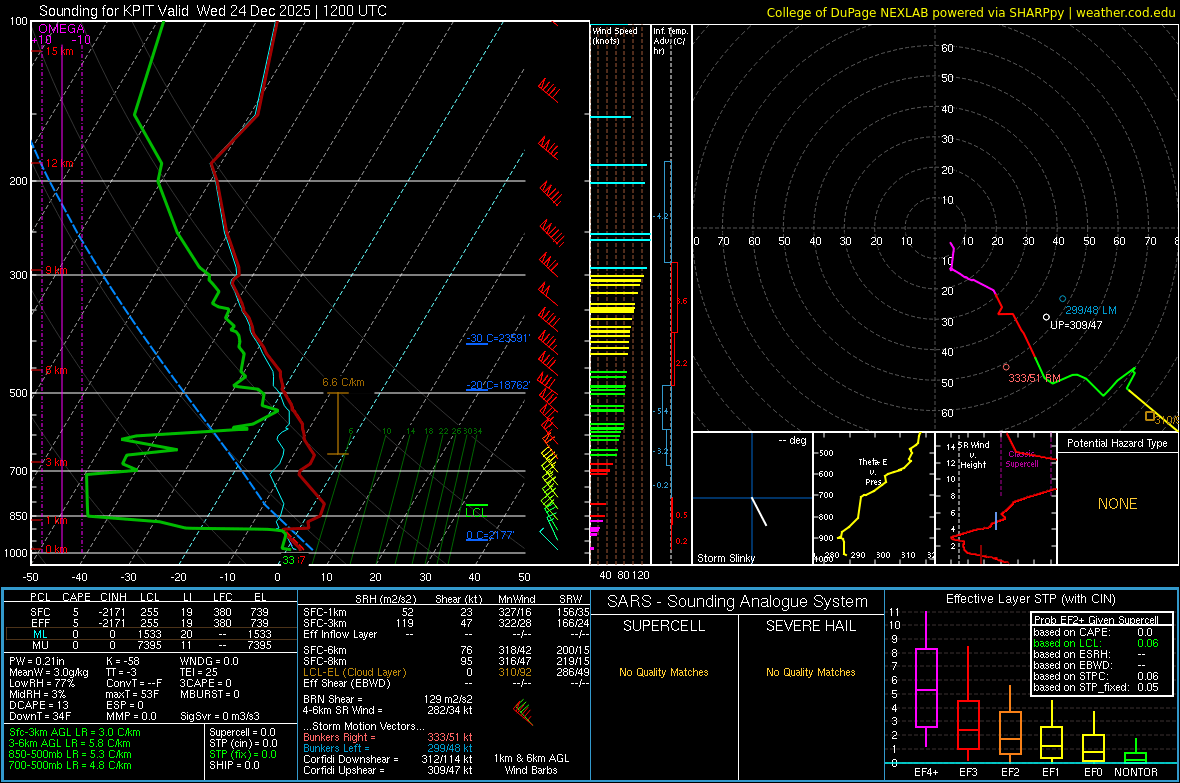1180x783 pixels.
Task: Click the 'SR Wind v. Height' inset label
Action: (x=973, y=455)
